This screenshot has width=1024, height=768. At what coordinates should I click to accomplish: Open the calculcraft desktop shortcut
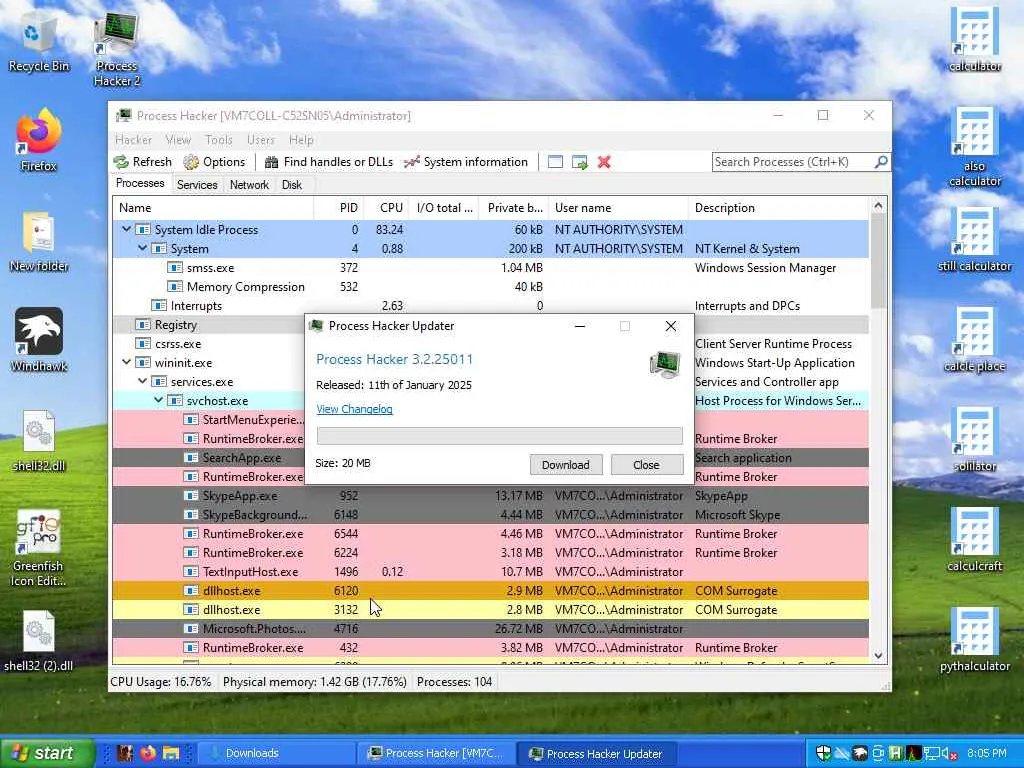click(x=974, y=539)
